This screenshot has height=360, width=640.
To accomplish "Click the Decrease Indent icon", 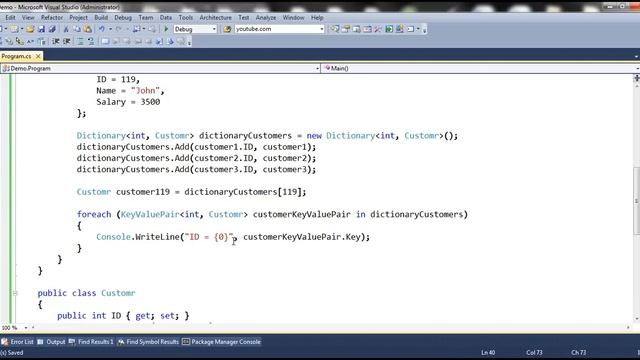I will (56, 41).
